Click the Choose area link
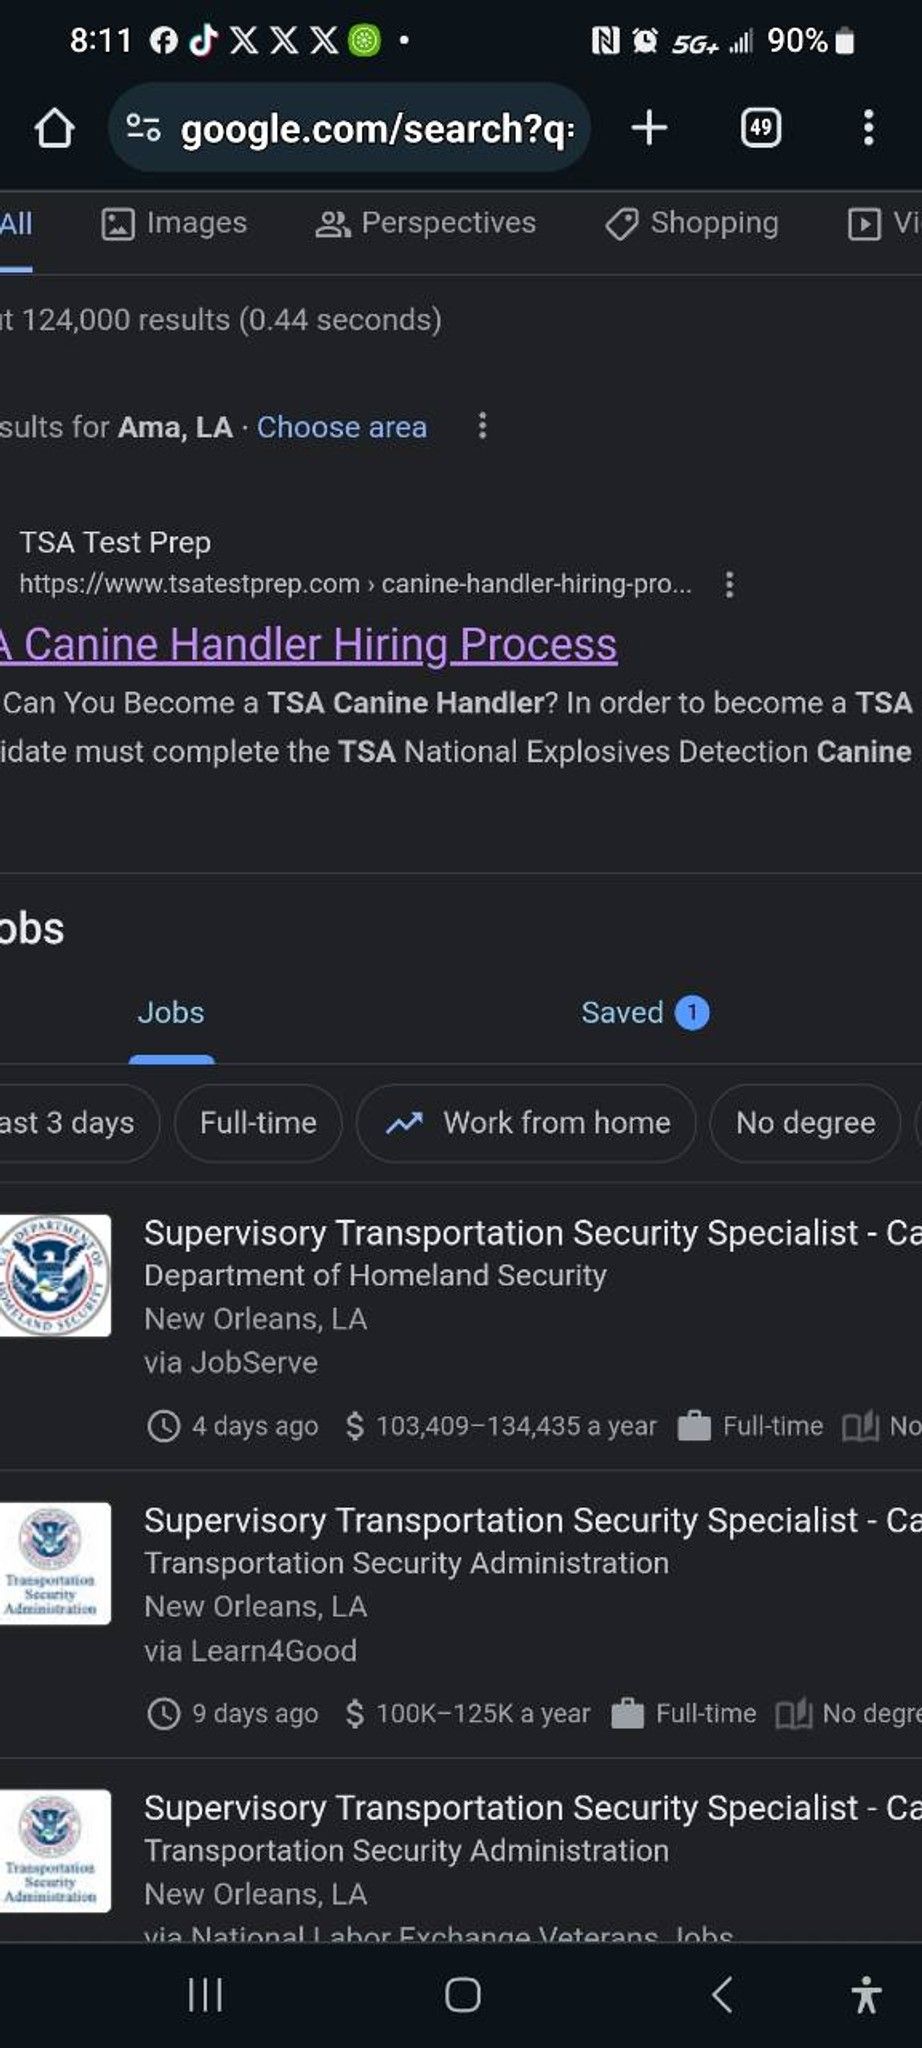 click(x=342, y=427)
